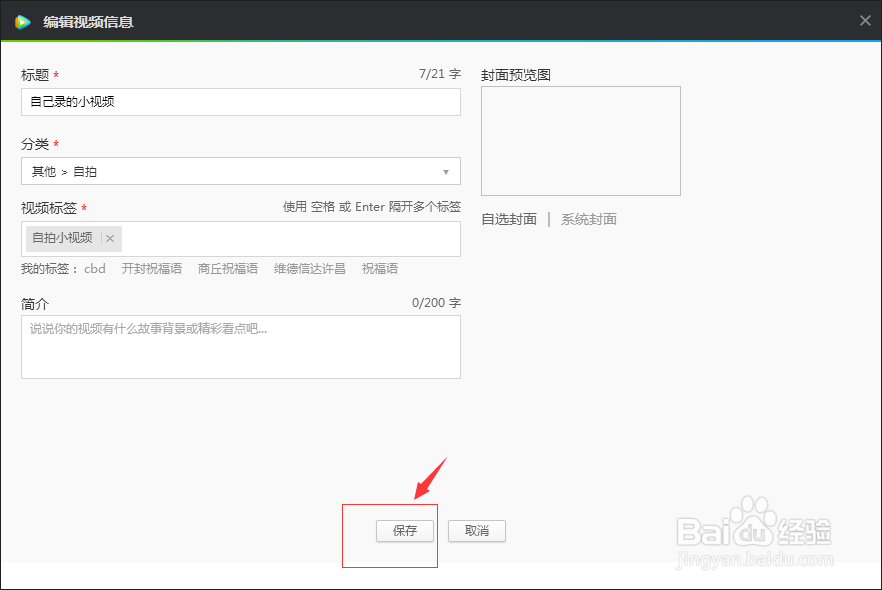This screenshot has width=882, height=590.
Task: Apply the 商丘祝福语 suggested tag
Action: [x=227, y=268]
